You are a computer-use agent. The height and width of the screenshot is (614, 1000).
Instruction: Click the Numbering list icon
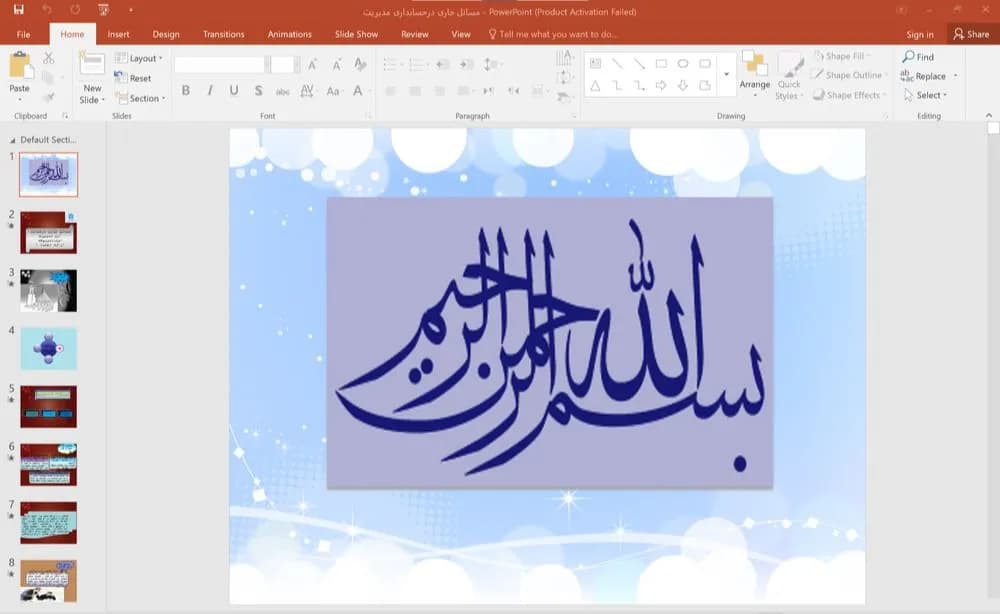coord(417,64)
